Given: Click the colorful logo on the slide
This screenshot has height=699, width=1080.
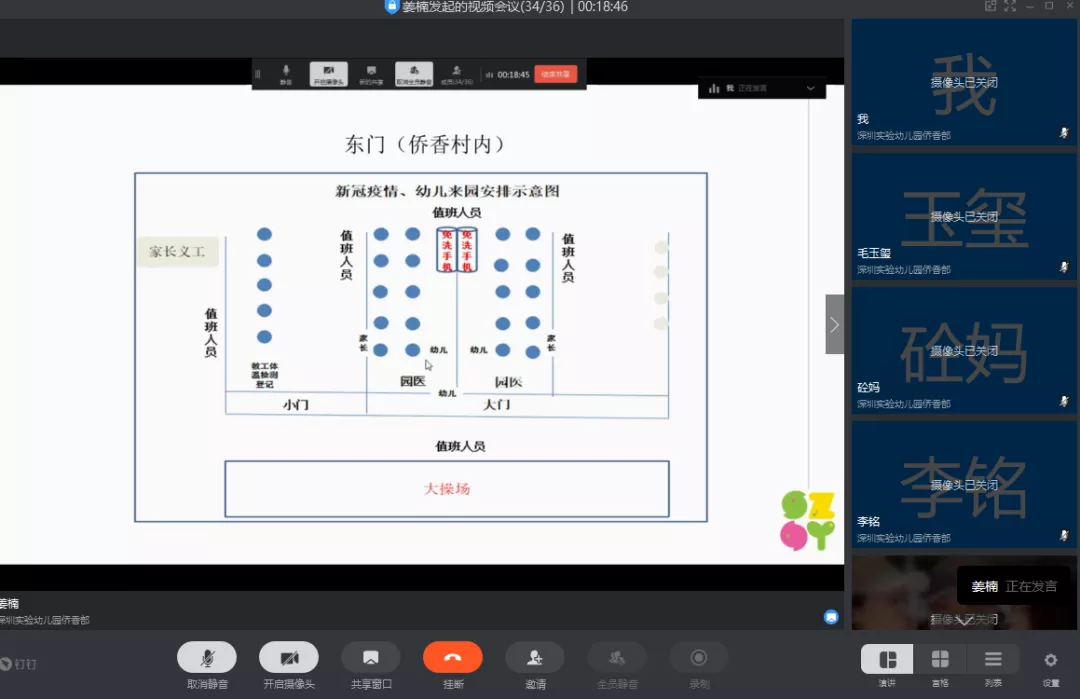Looking at the screenshot, I should 807,521.
